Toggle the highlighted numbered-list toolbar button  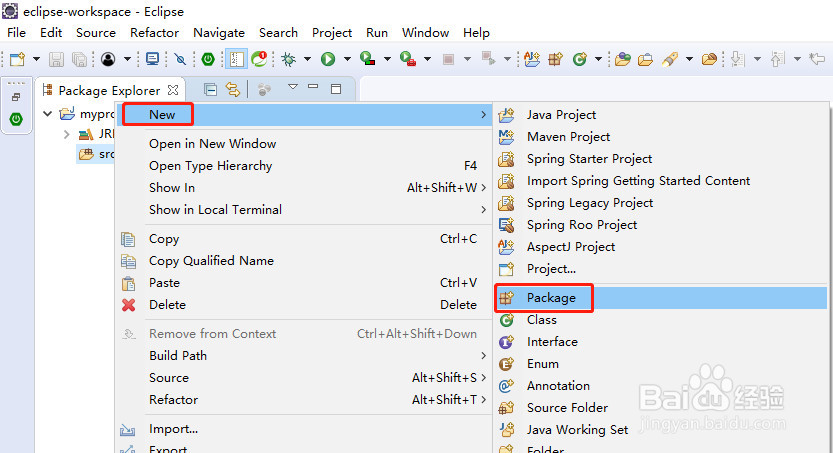coord(236,59)
